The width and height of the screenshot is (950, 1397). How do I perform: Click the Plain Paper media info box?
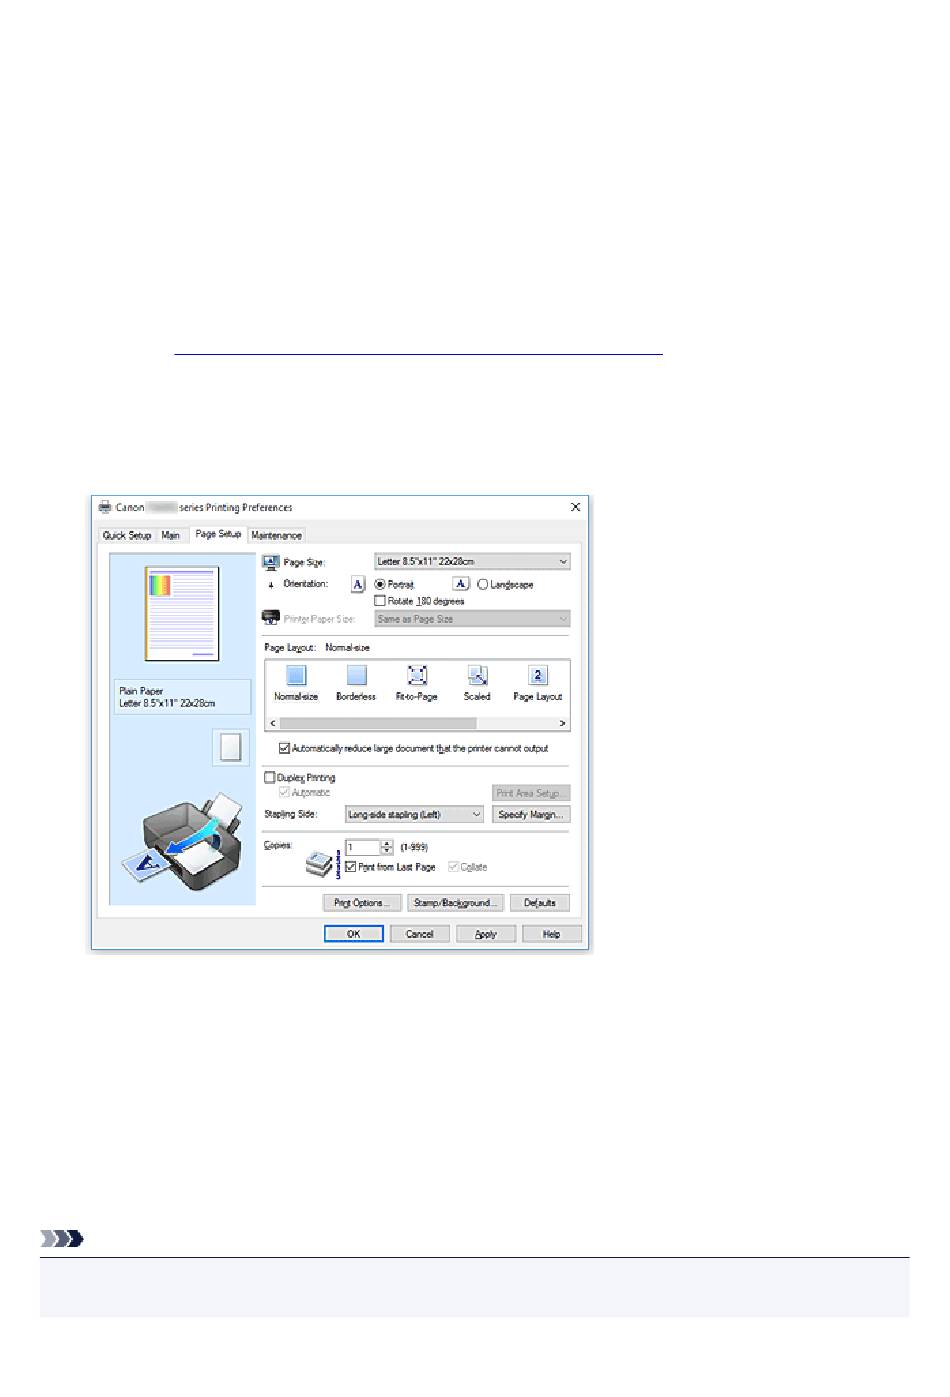(182, 697)
